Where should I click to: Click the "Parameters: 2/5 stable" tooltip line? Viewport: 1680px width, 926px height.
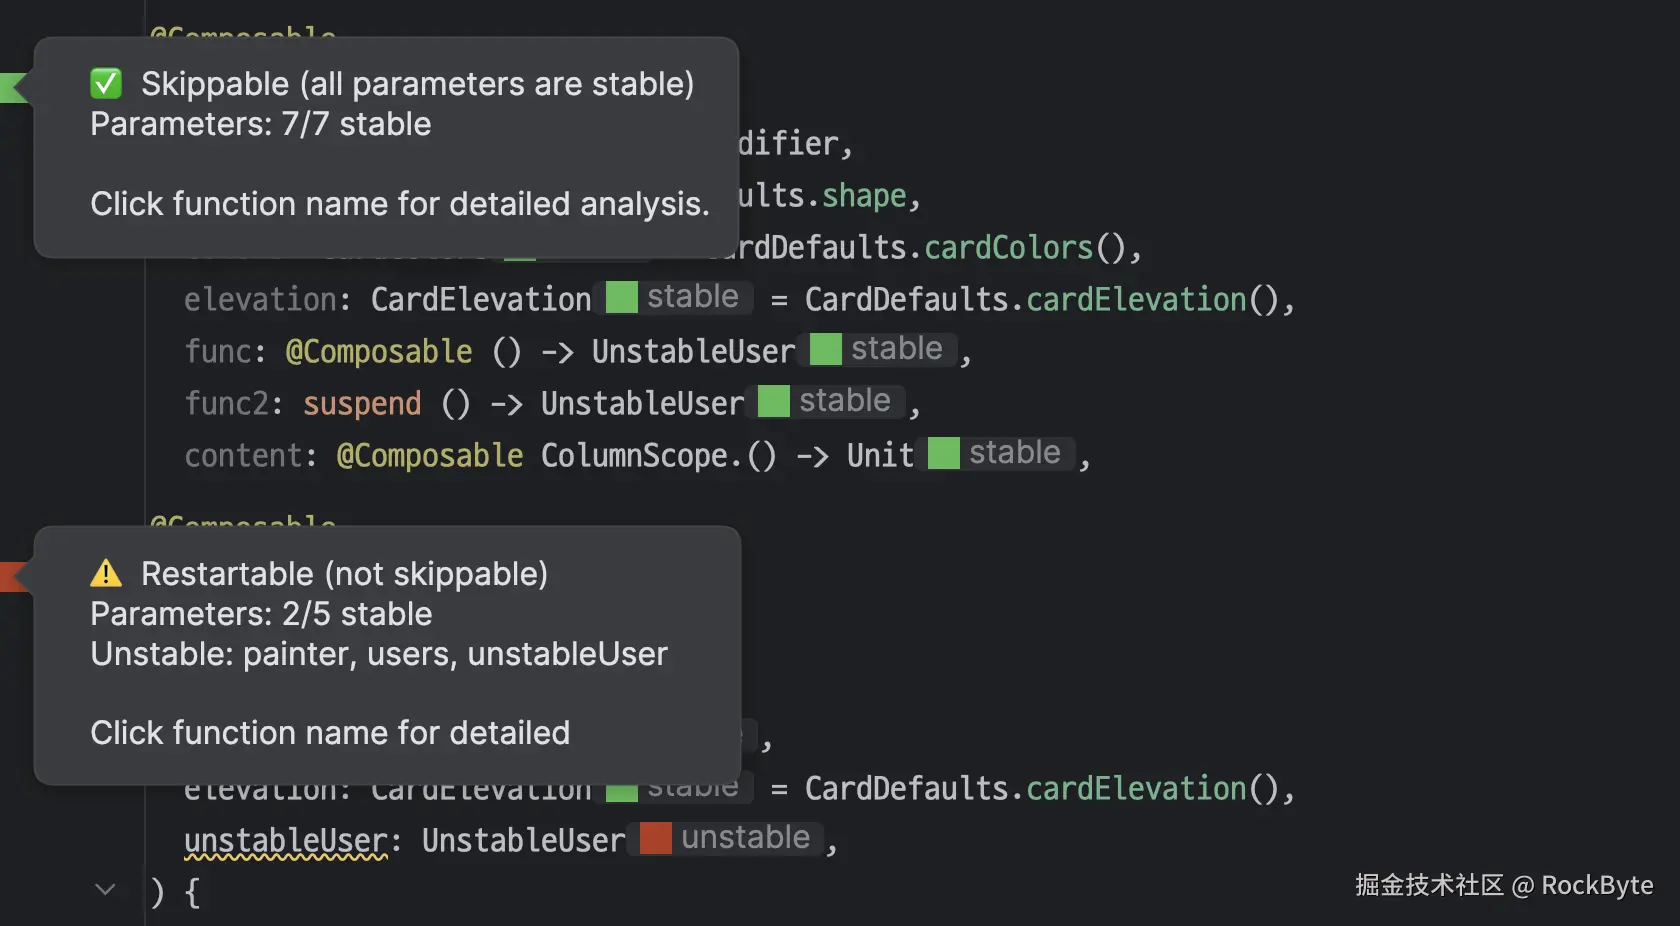261,614
